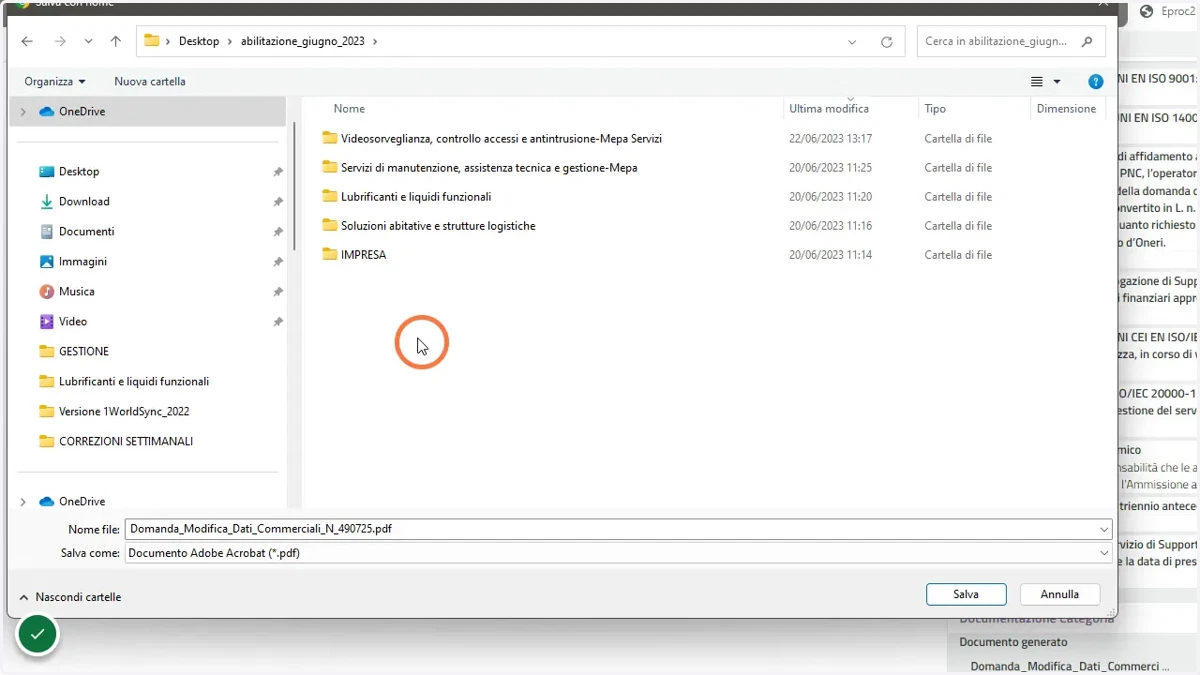Collapse folders with Nascondi cartelle

70,597
